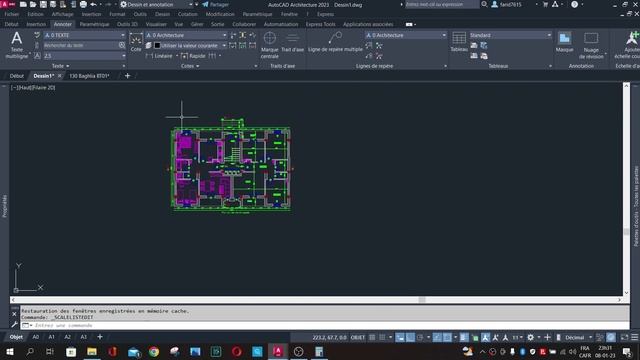Switch to the A1 layout tab
This screenshot has height=360, width=640.
pos(51,337)
